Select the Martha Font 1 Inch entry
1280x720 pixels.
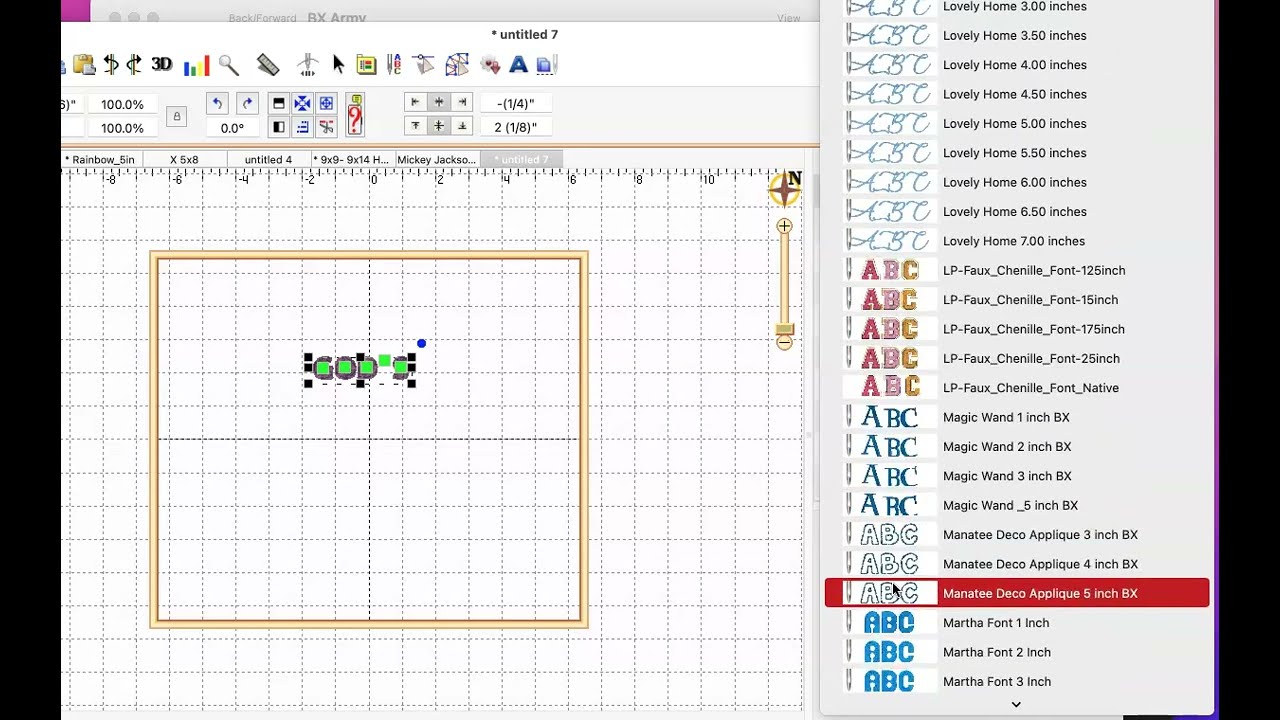point(996,622)
